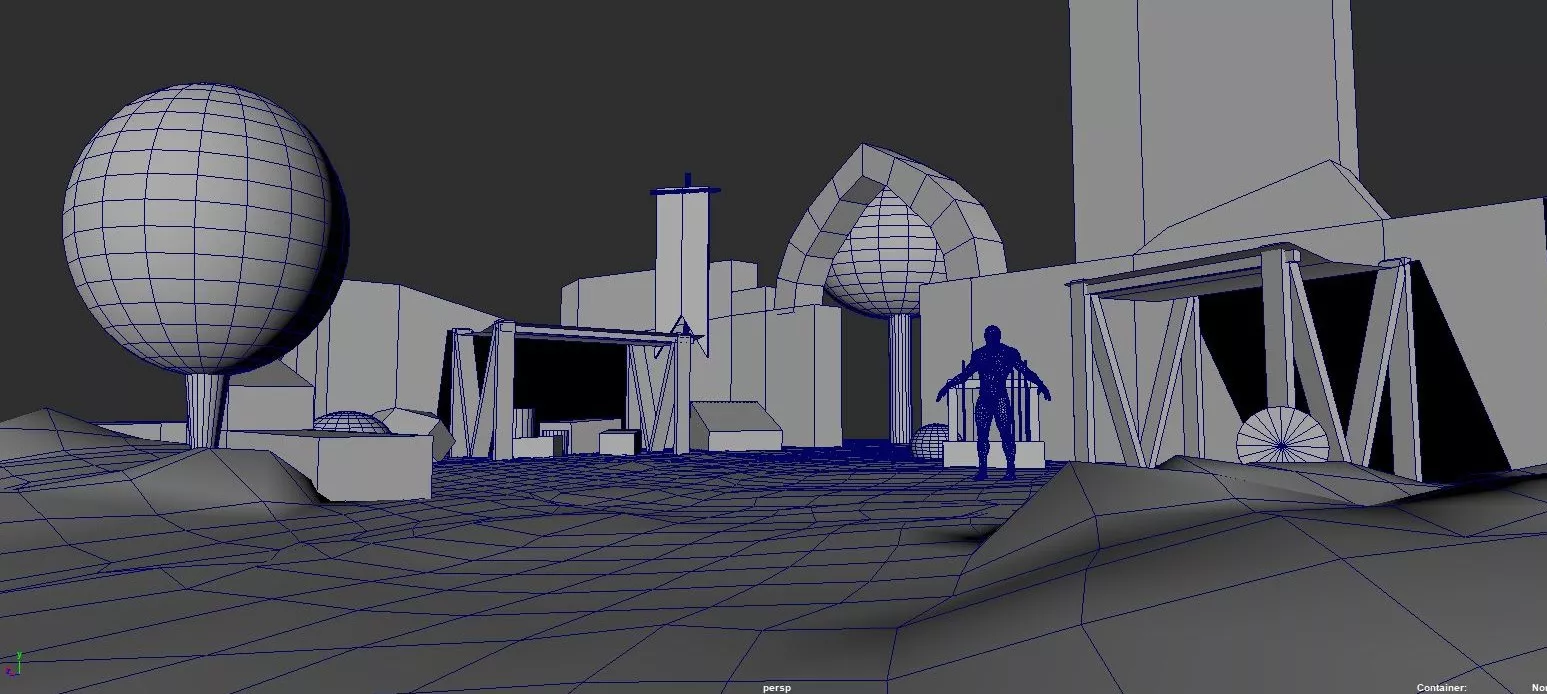Click the XYZ axis orientation gizmo
Image resolution: width=1547 pixels, height=694 pixels.
(x=12, y=666)
